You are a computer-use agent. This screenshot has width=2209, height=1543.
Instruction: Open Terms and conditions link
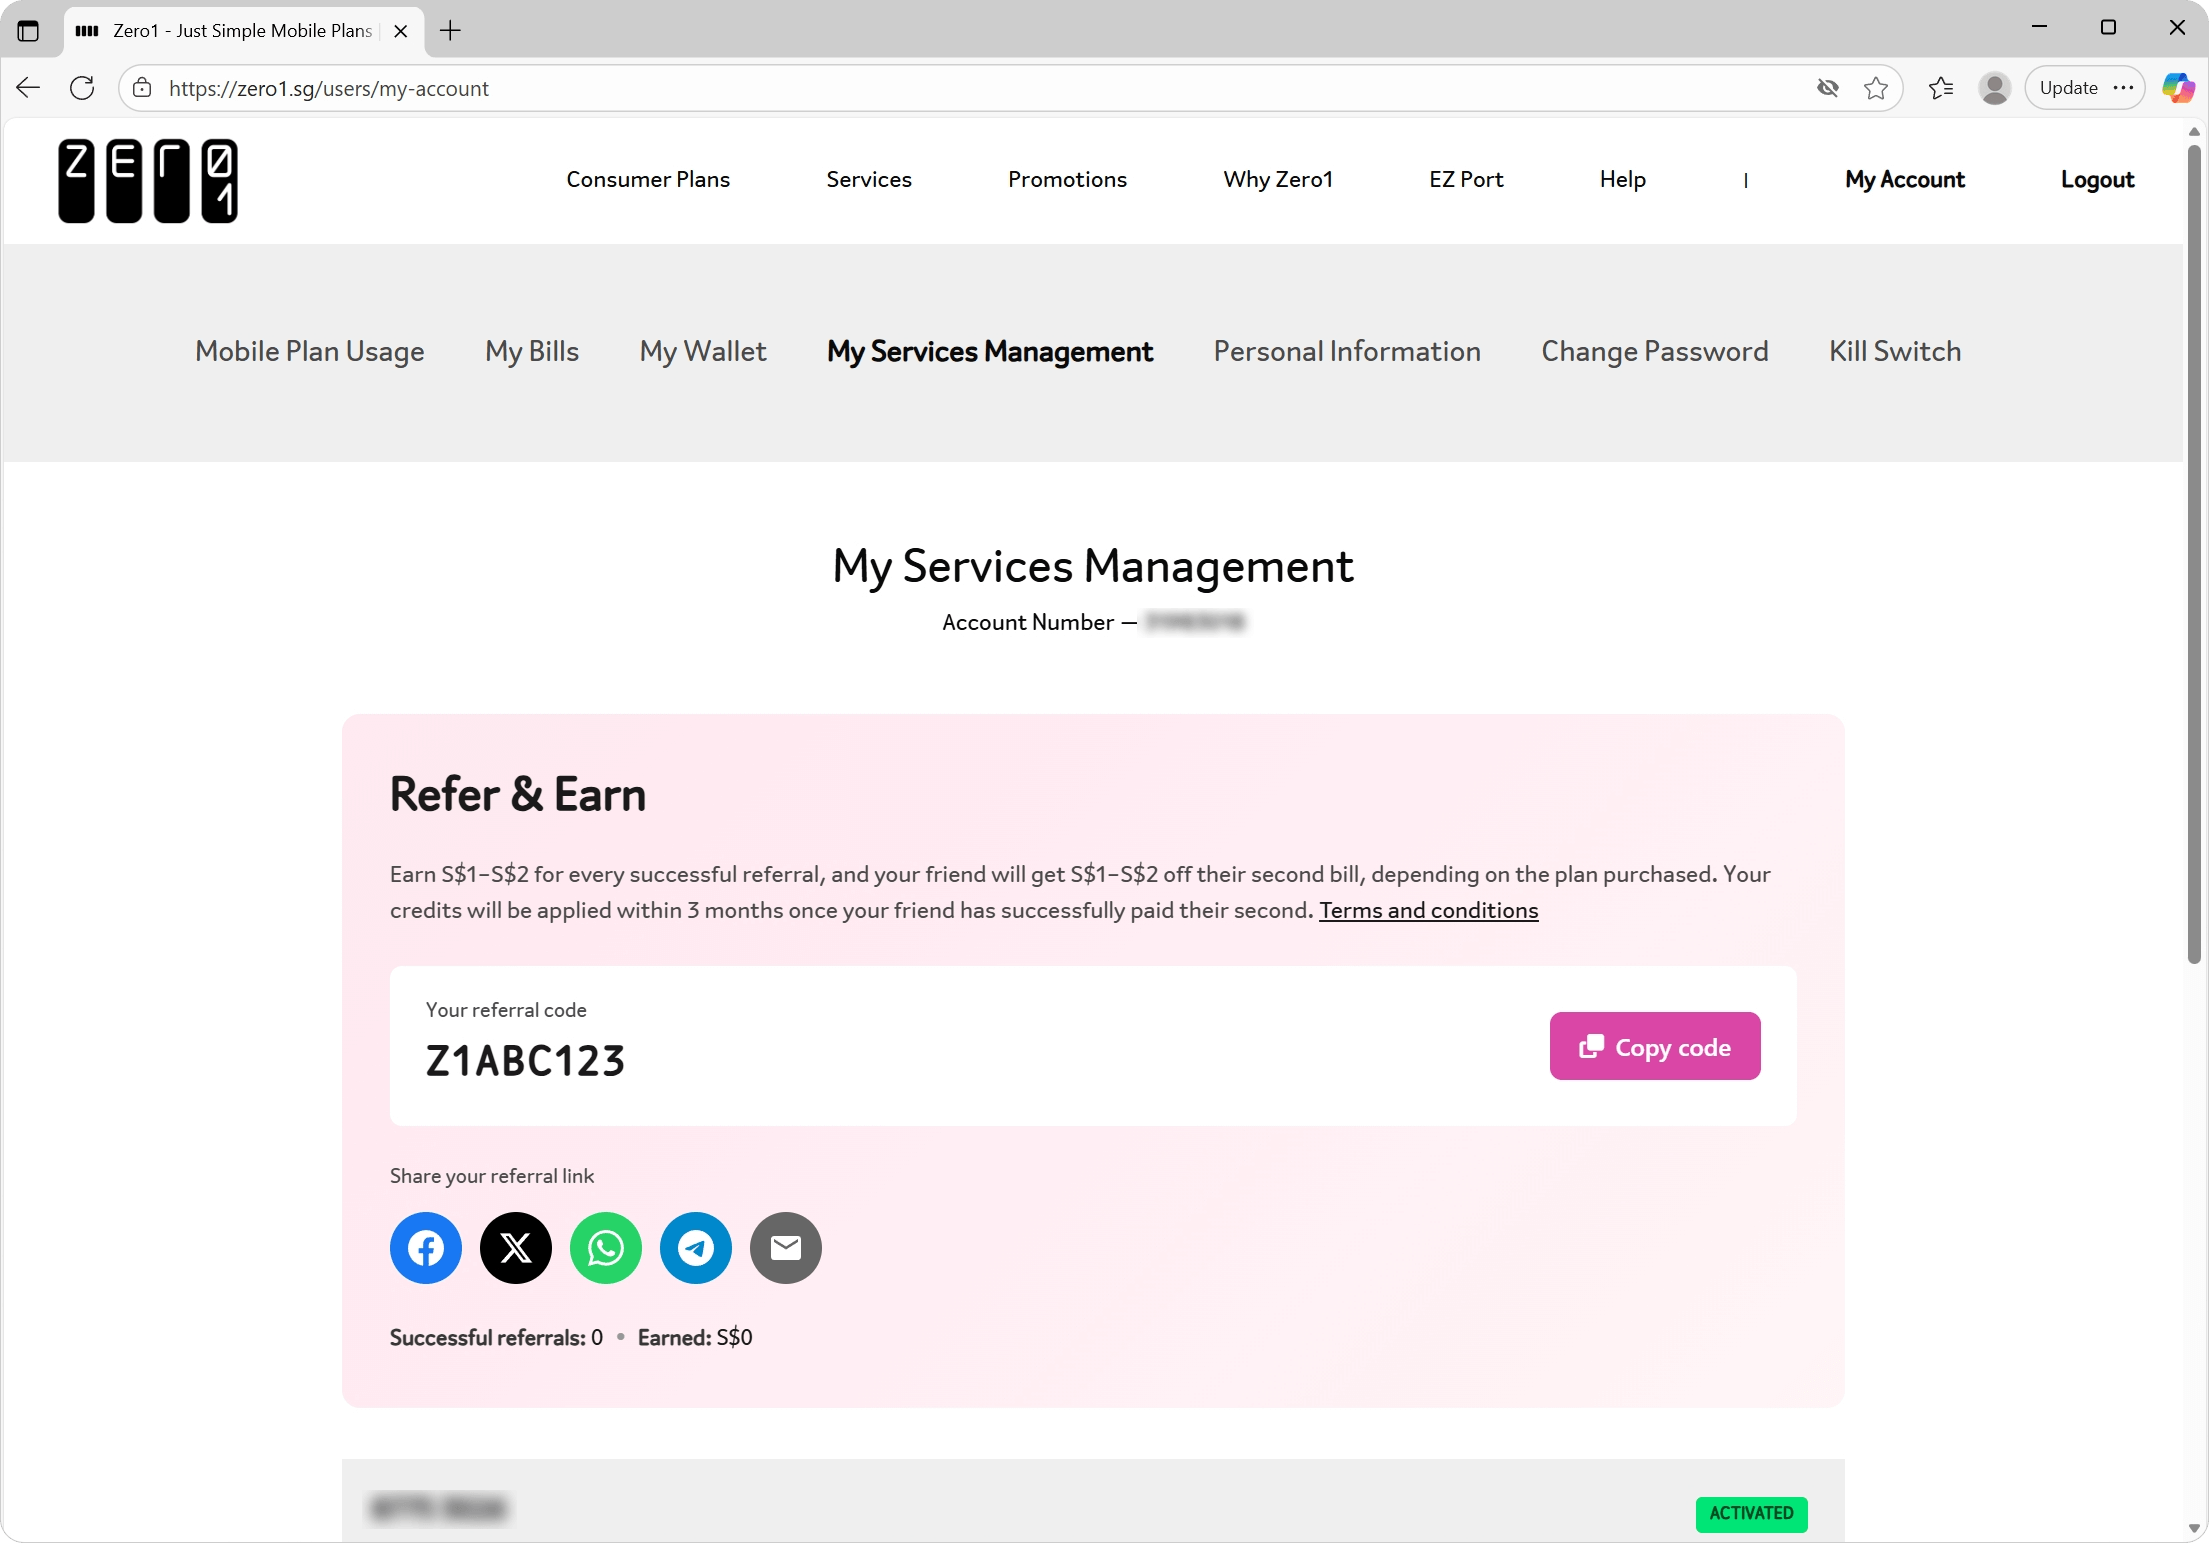click(x=1427, y=910)
